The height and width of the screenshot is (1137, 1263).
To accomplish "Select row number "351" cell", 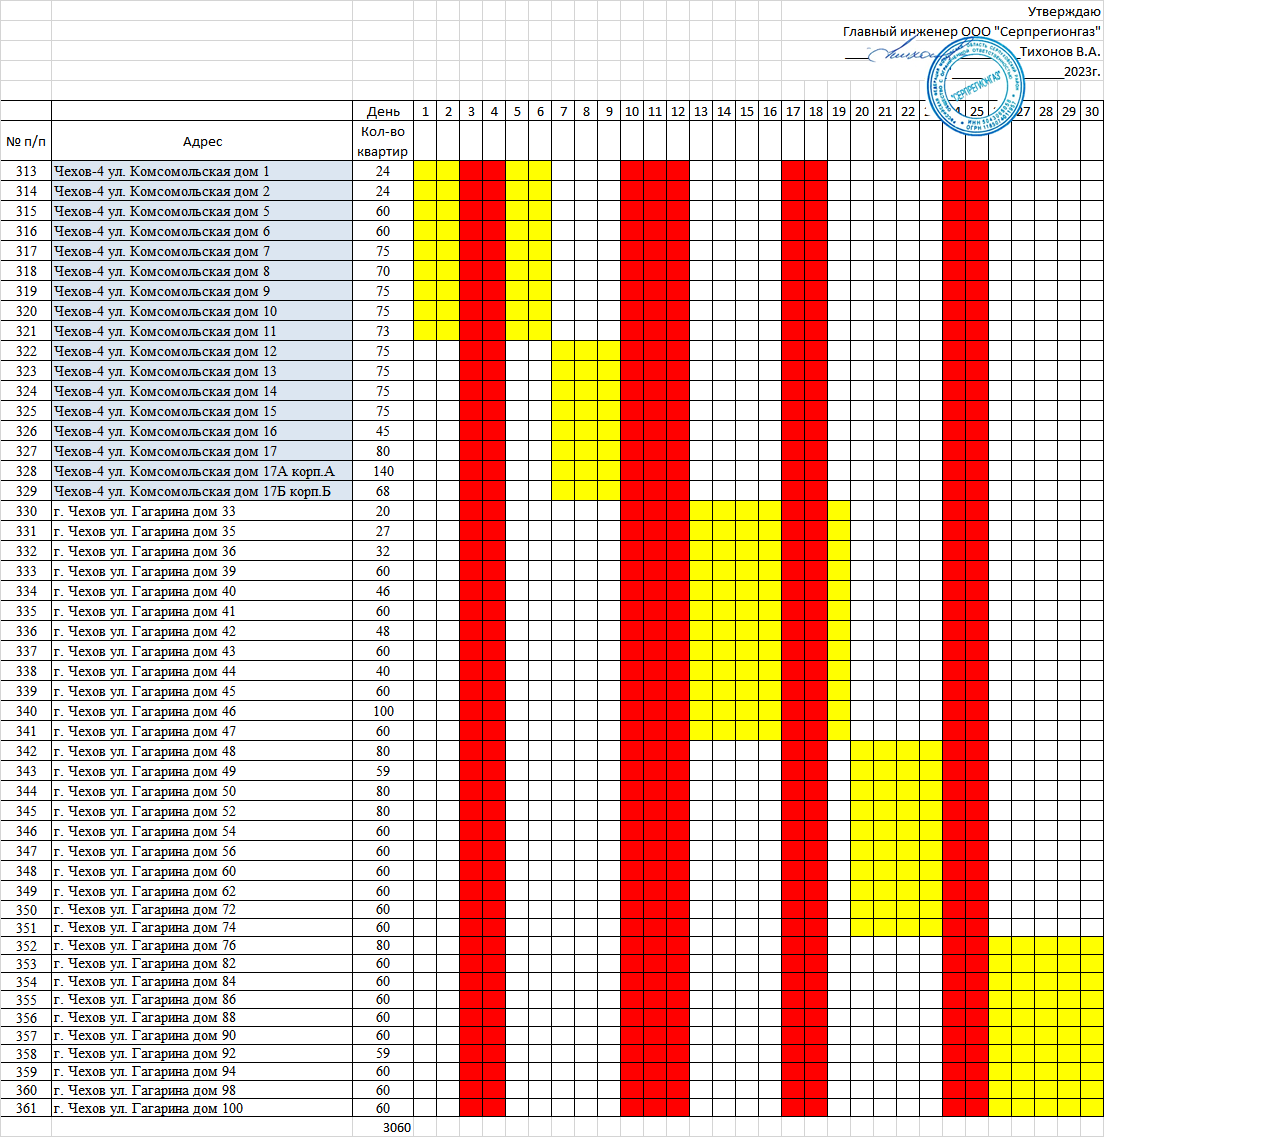I will (x=26, y=927).
